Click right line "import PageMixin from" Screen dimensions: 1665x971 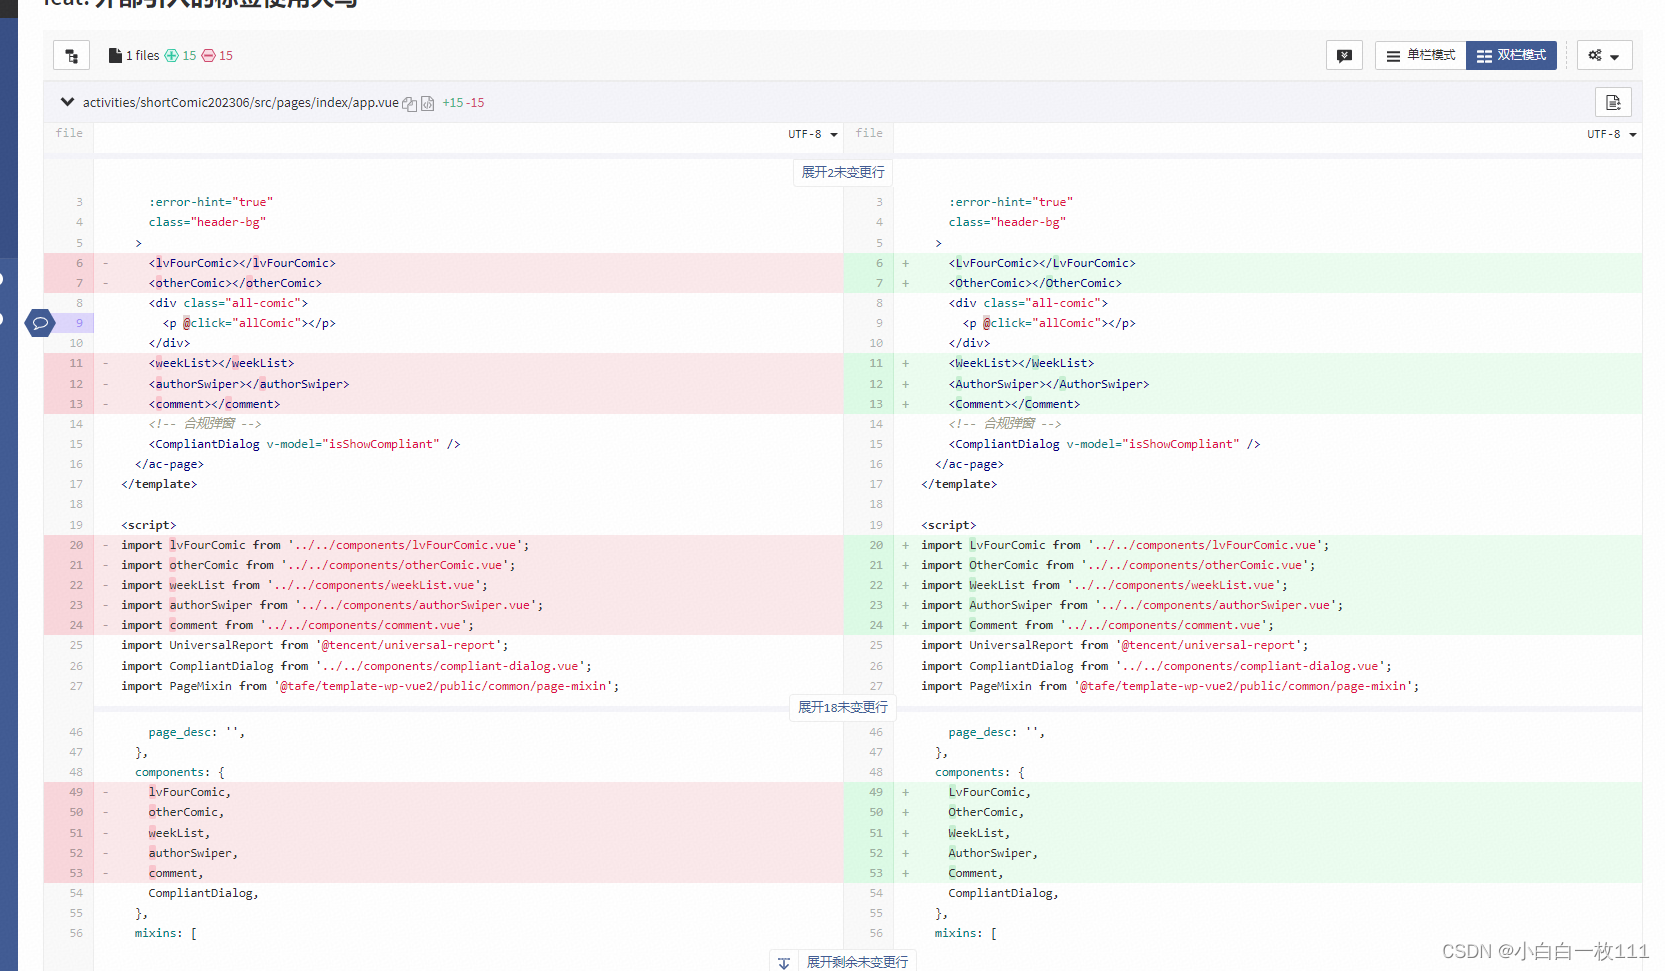pyautogui.click(x=1170, y=686)
